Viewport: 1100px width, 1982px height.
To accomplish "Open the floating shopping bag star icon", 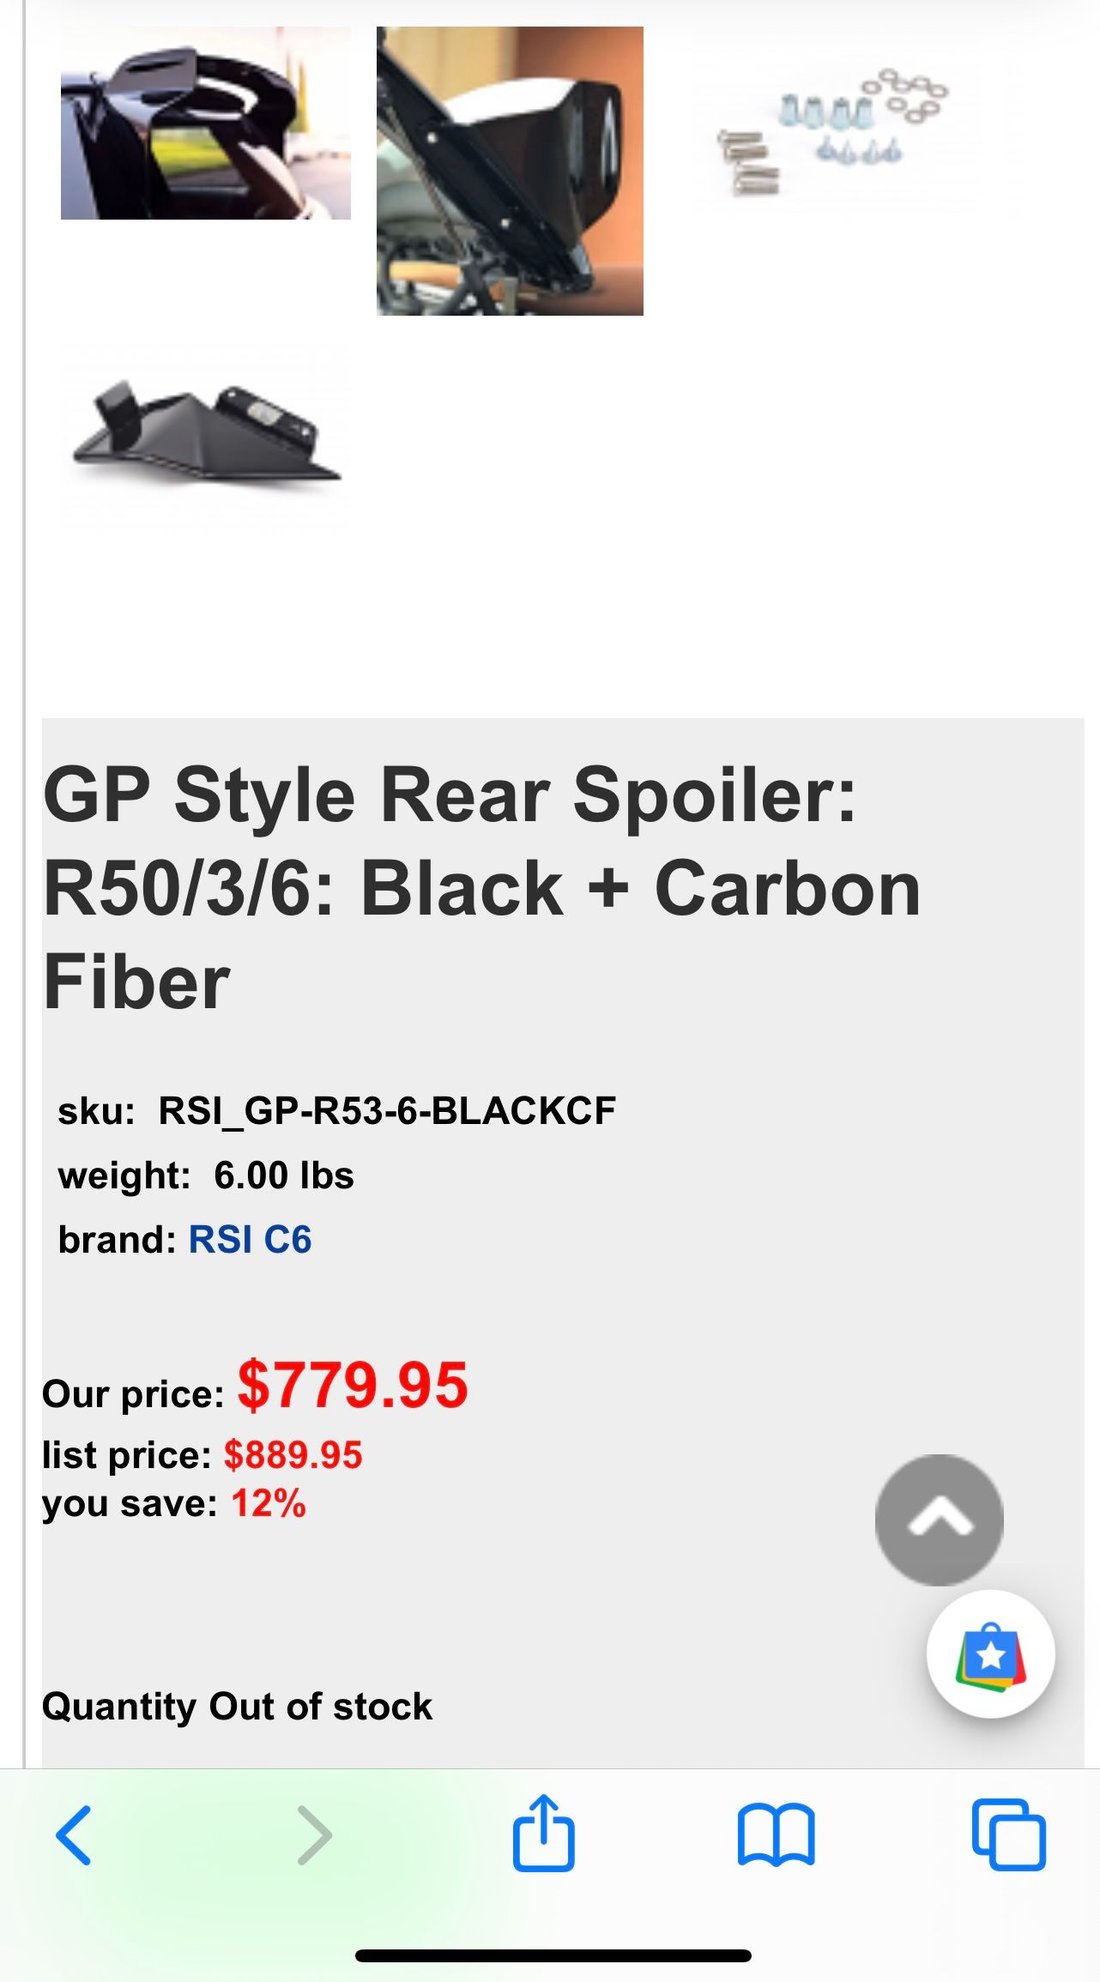I will click(x=990, y=1654).
